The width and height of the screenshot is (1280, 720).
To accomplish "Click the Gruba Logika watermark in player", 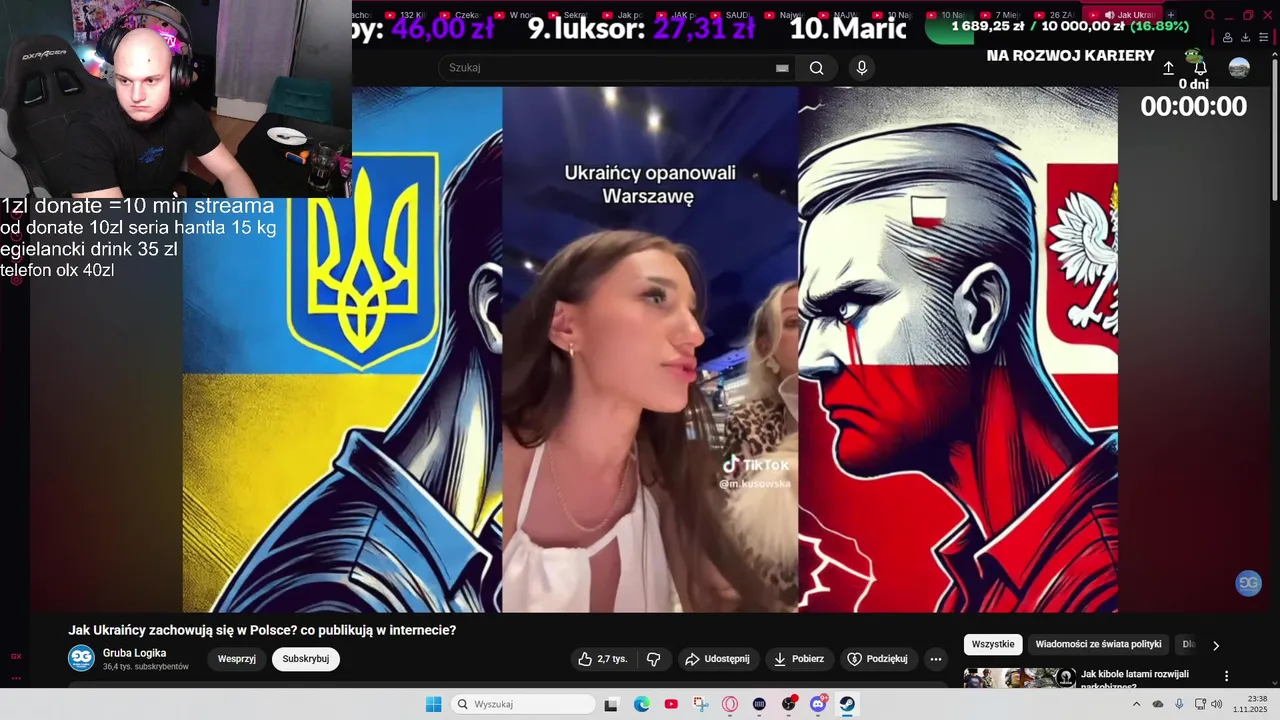I will pos(1249,584).
